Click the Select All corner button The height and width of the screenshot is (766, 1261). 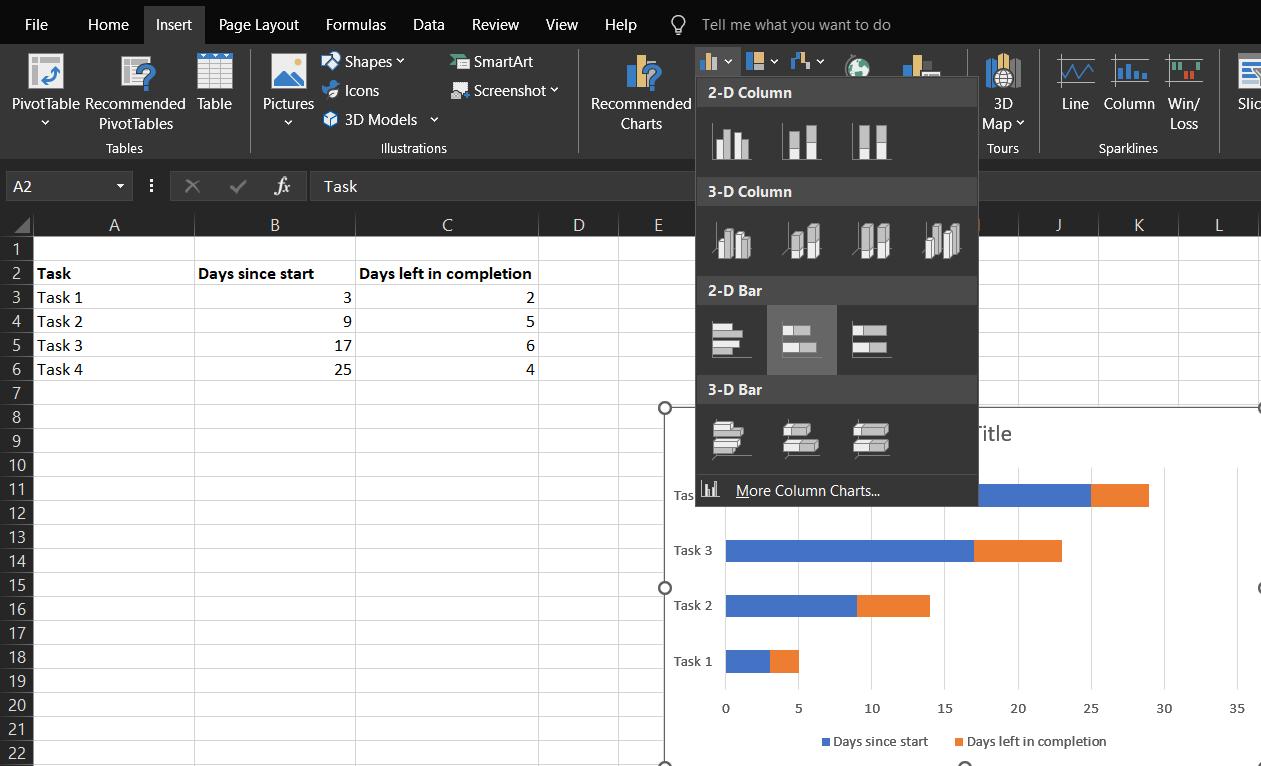[17, 225]
